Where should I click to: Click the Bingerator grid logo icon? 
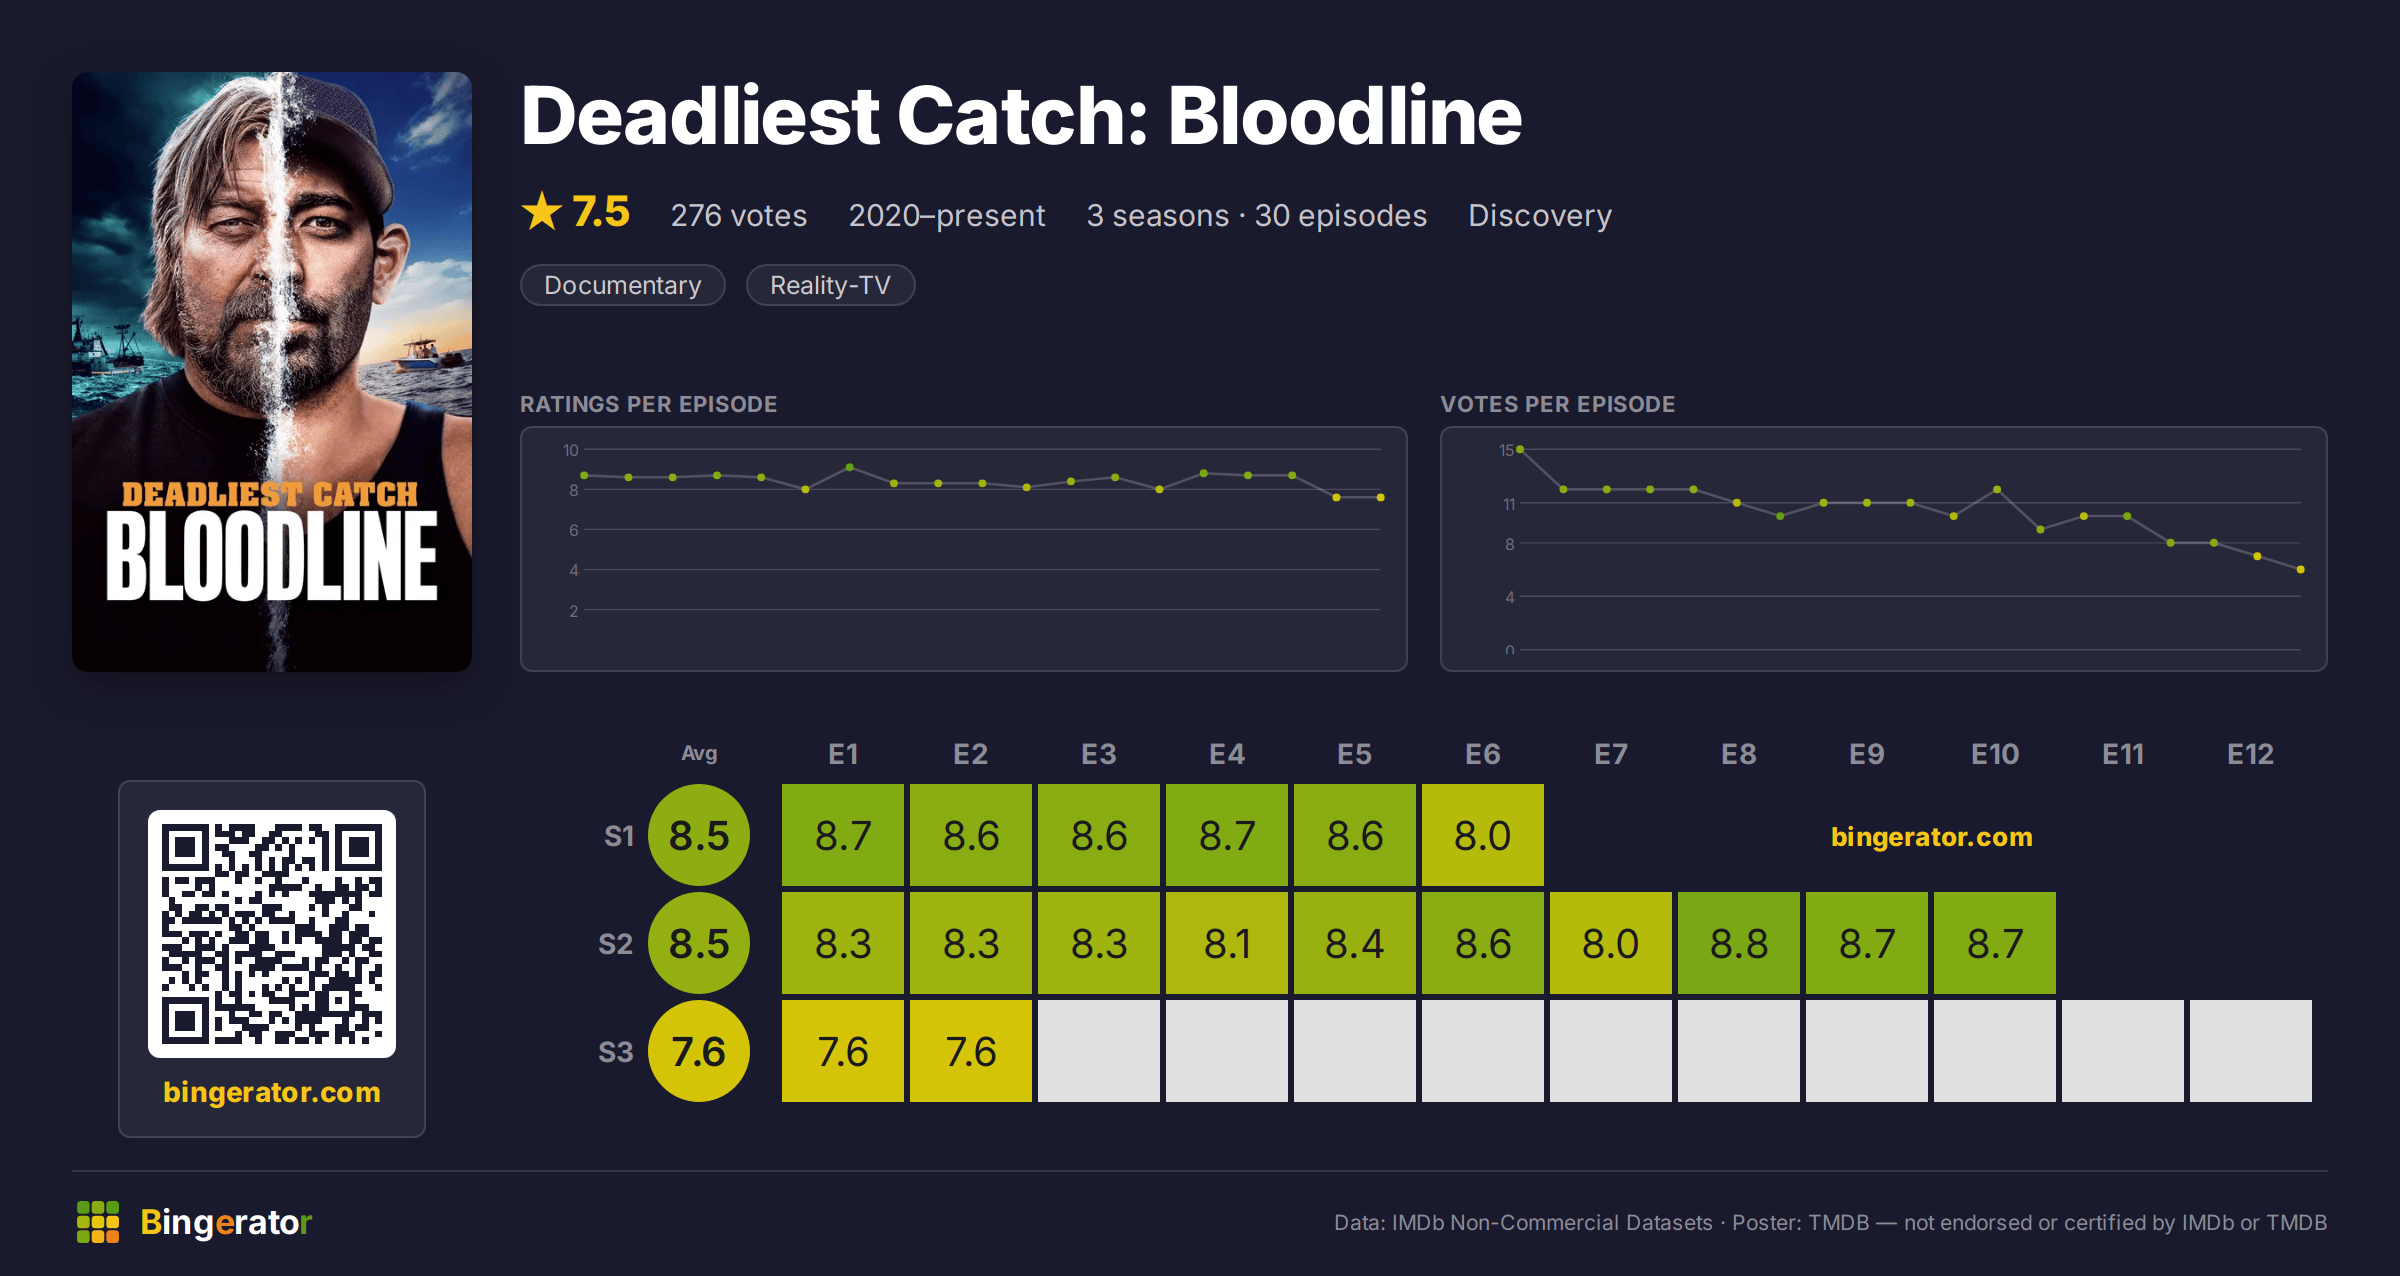[x=98, y=1222]
